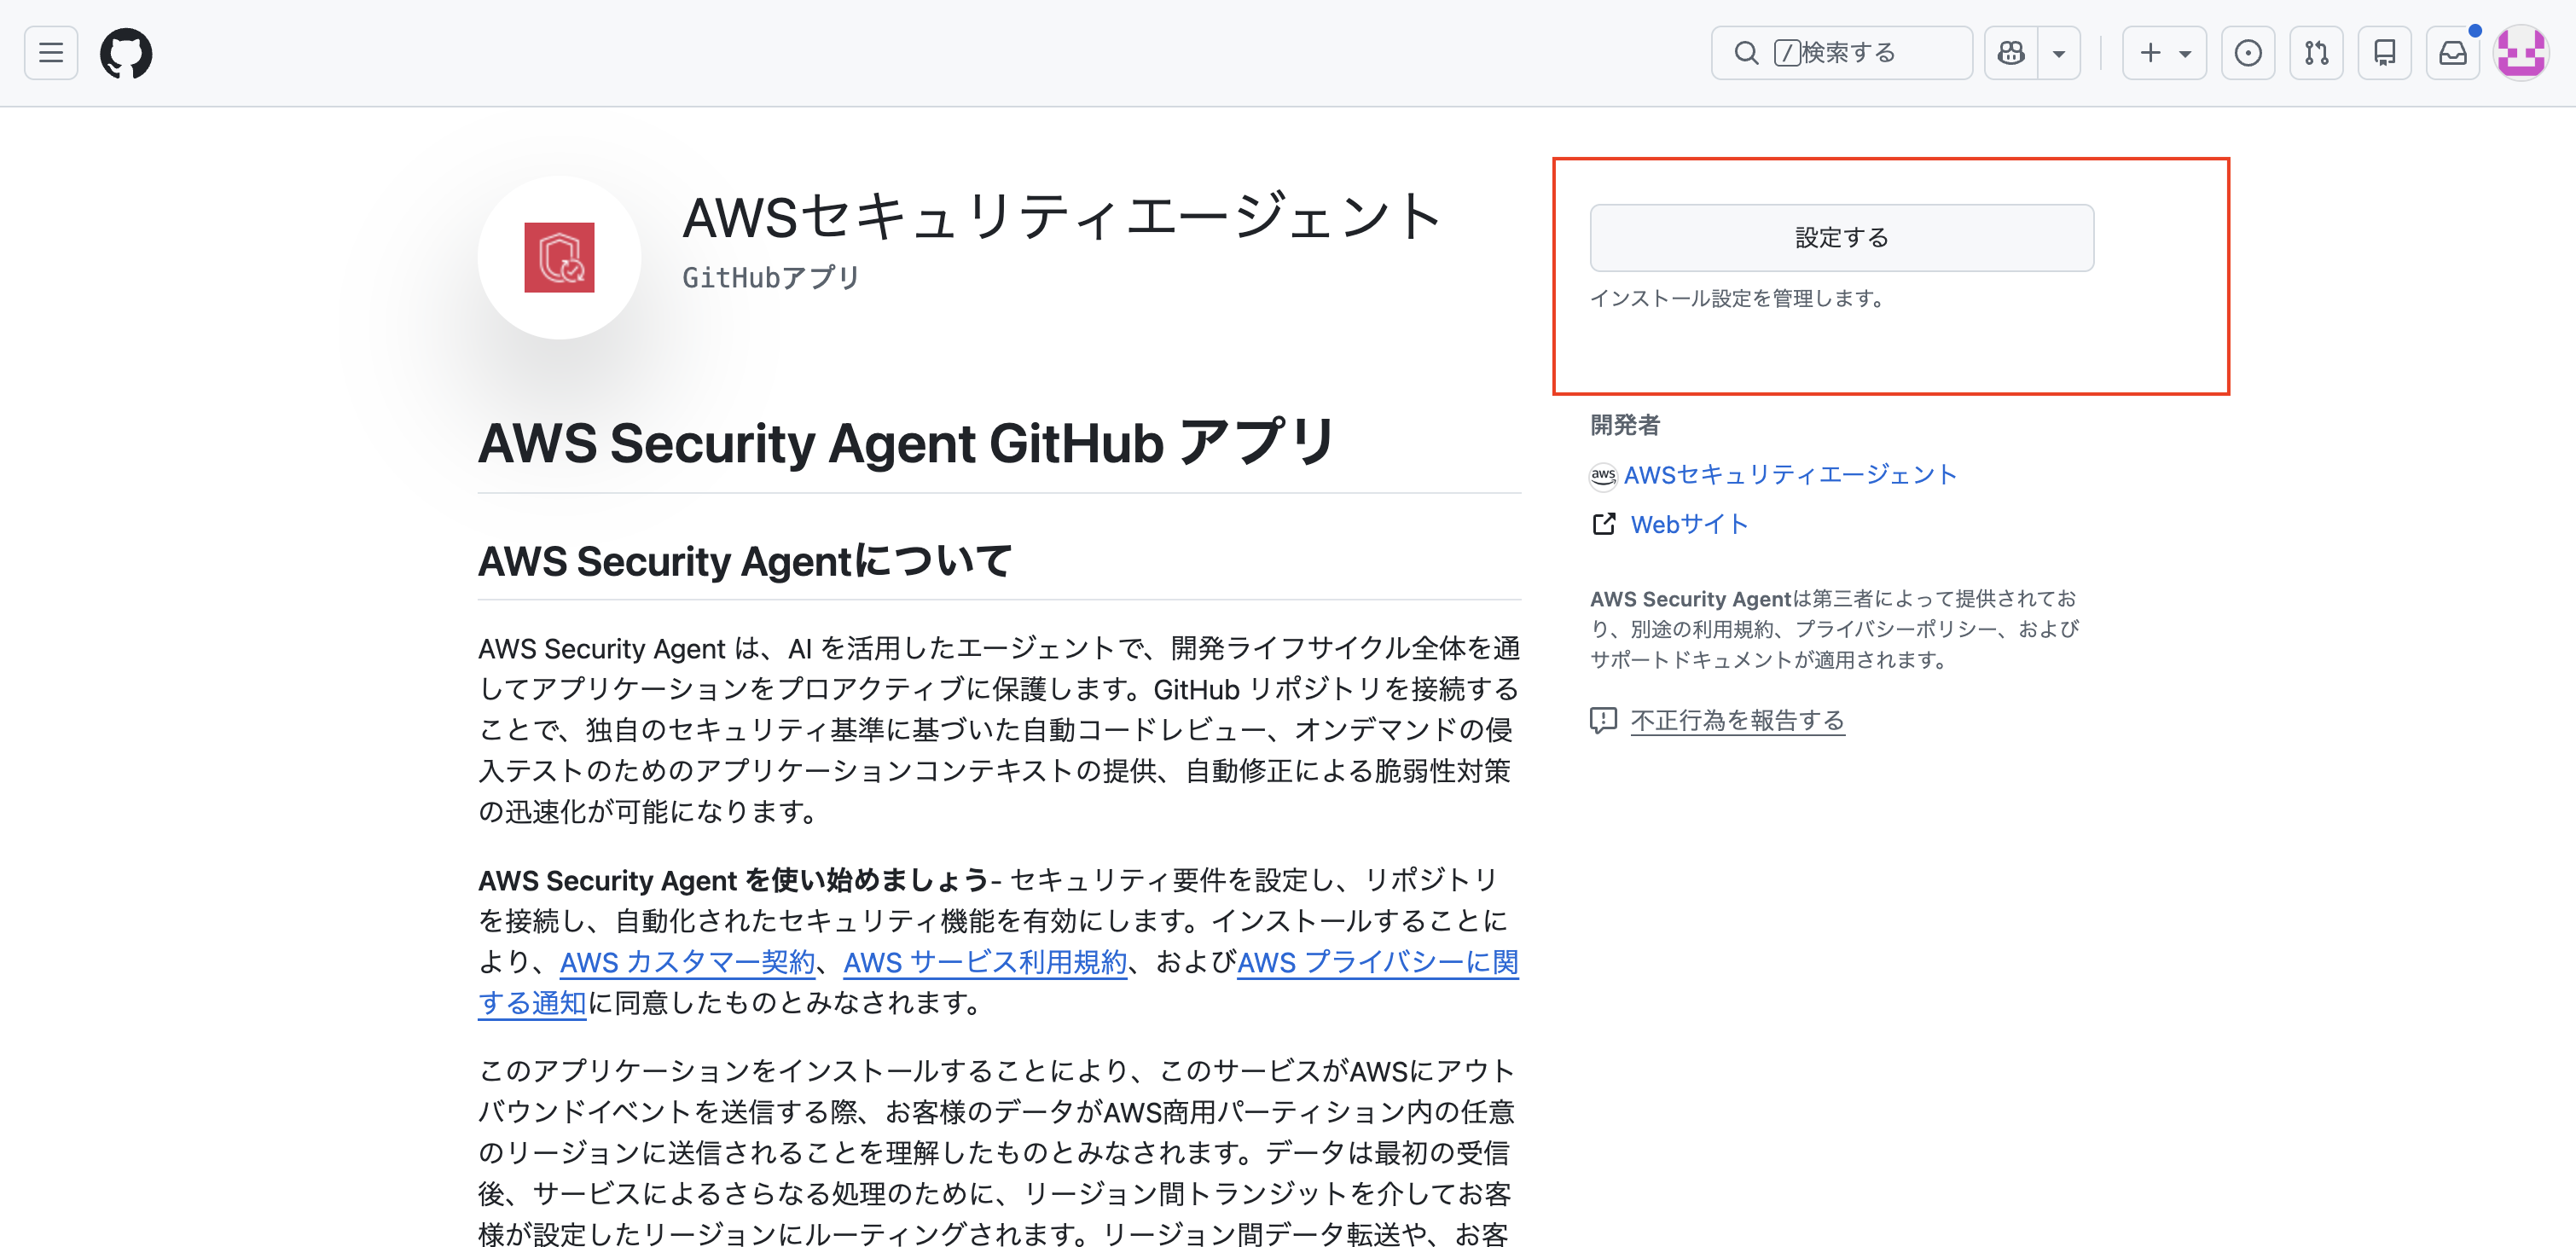Open your profile avatar menu
The width and height of the screenshot is (2576, 1247).
pyautogui.click(x=2521, y=52)
